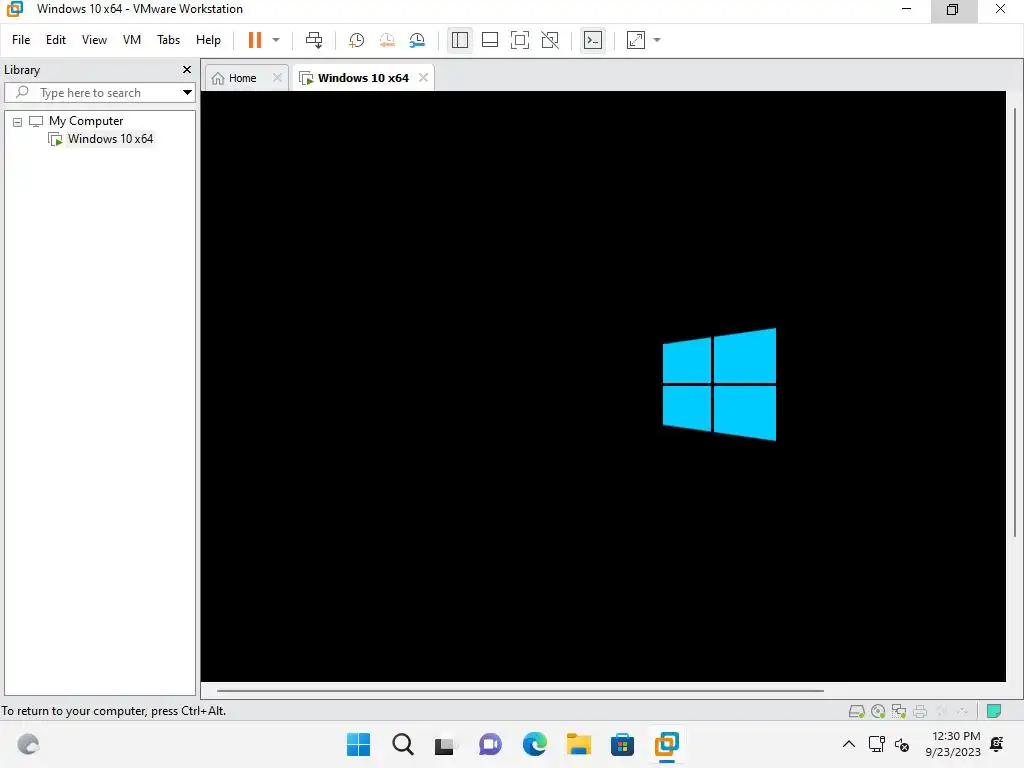This screenshot has height=768, width=1024.
Task: Click the VMware Workstation taskbar icon
Action: click(x=667, y=744)
